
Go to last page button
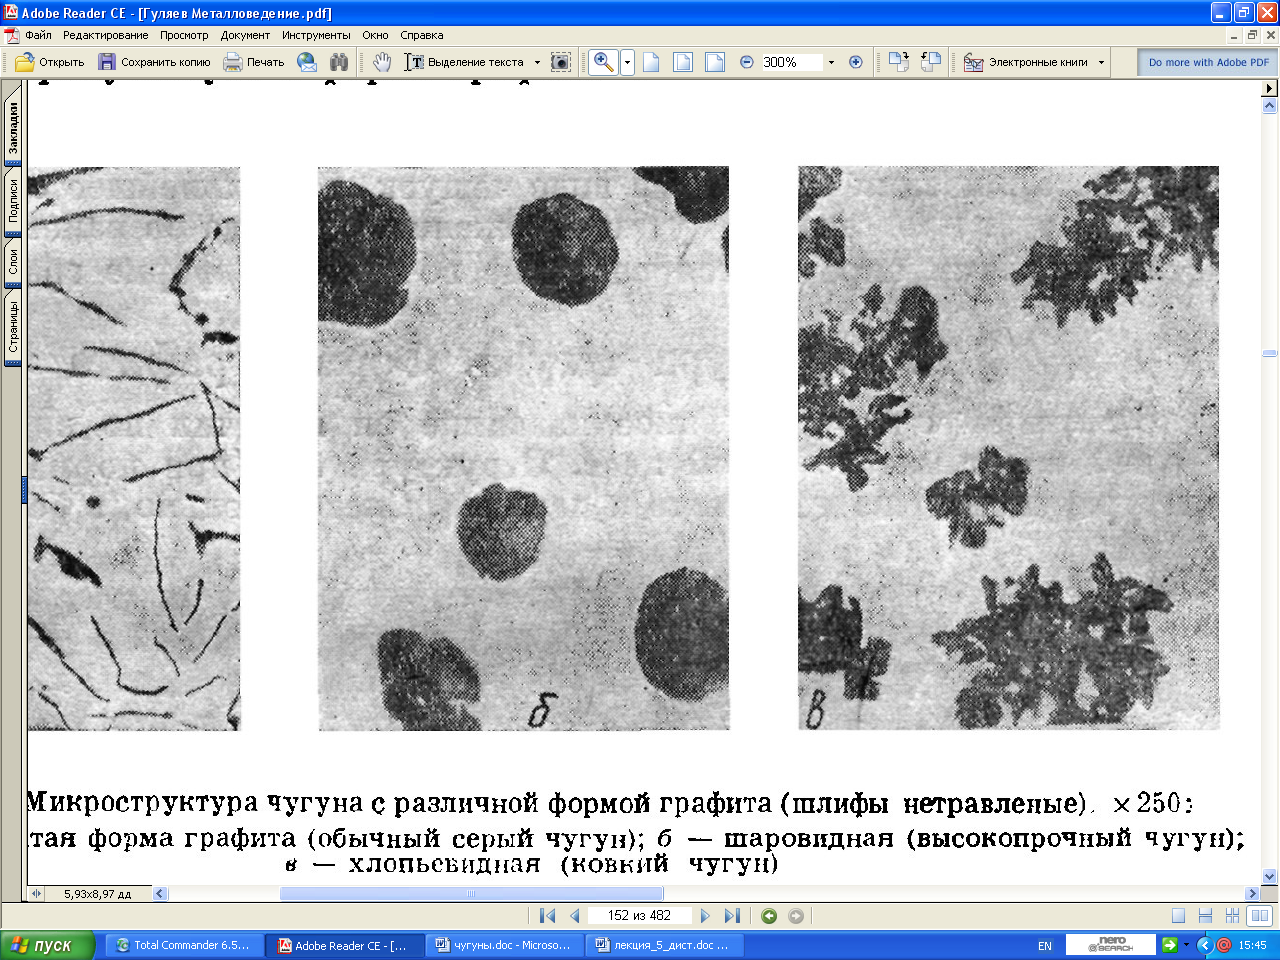[x=732, y=915]
